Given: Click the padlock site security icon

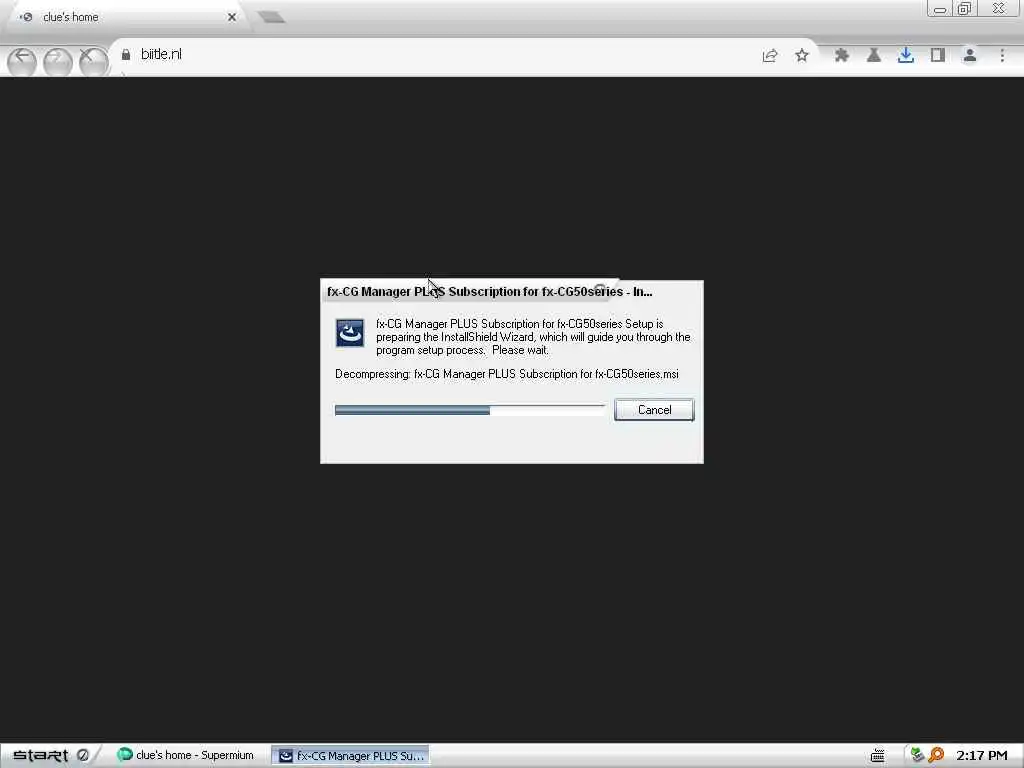Looking at the screenshot, I should 126,55.
